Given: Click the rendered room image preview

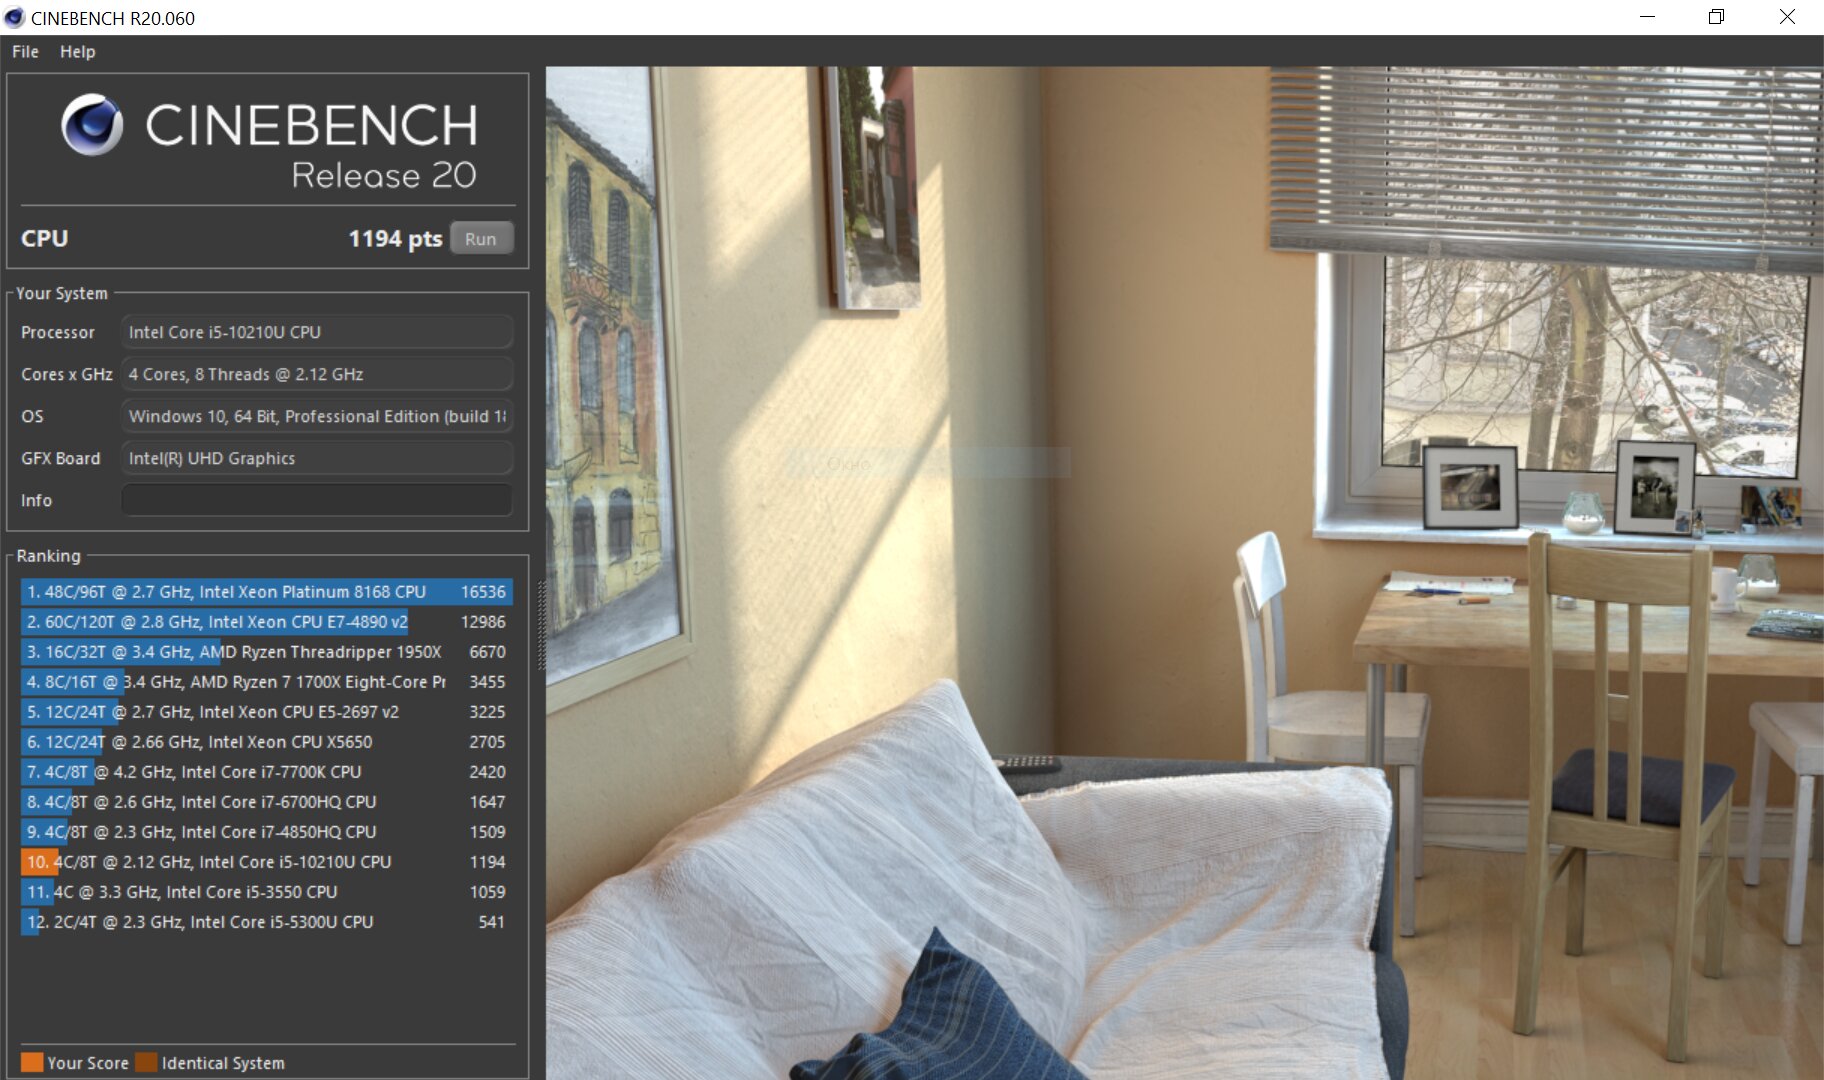Looking at the screenshot, I should click(1184, 572).
